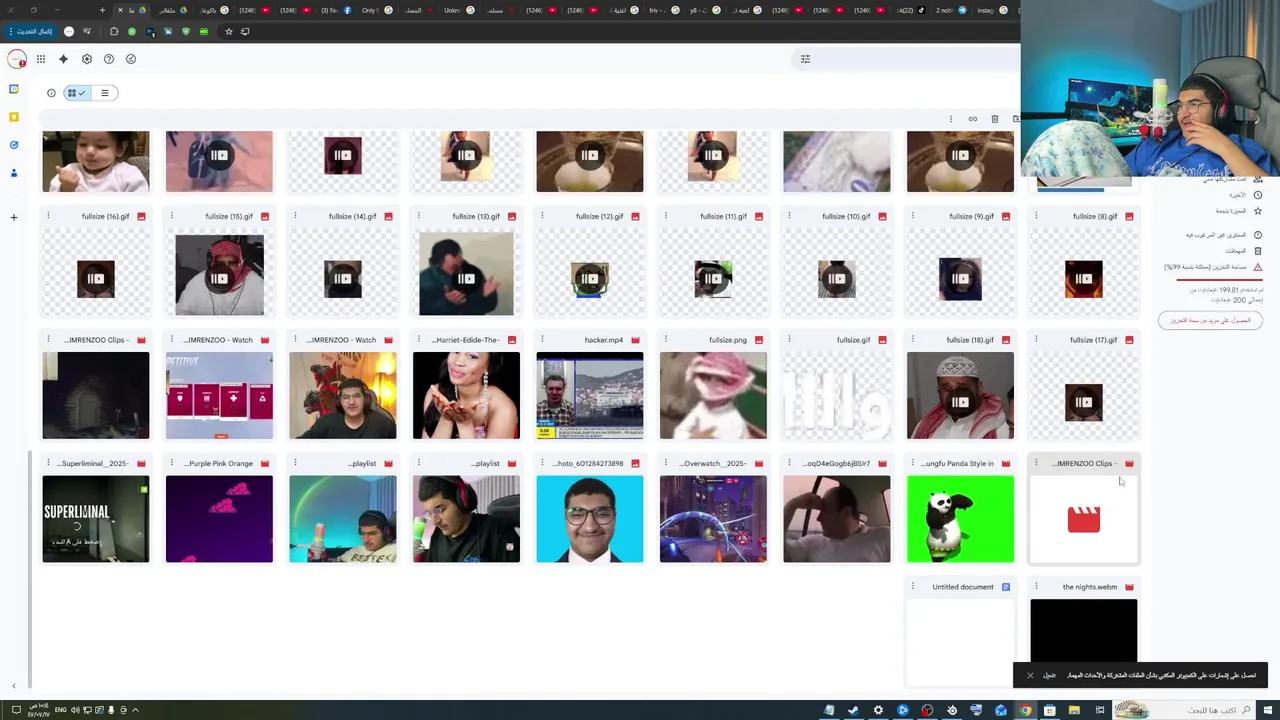Show hidden system tray icons
1280x720 pixels.
point(135,710)
